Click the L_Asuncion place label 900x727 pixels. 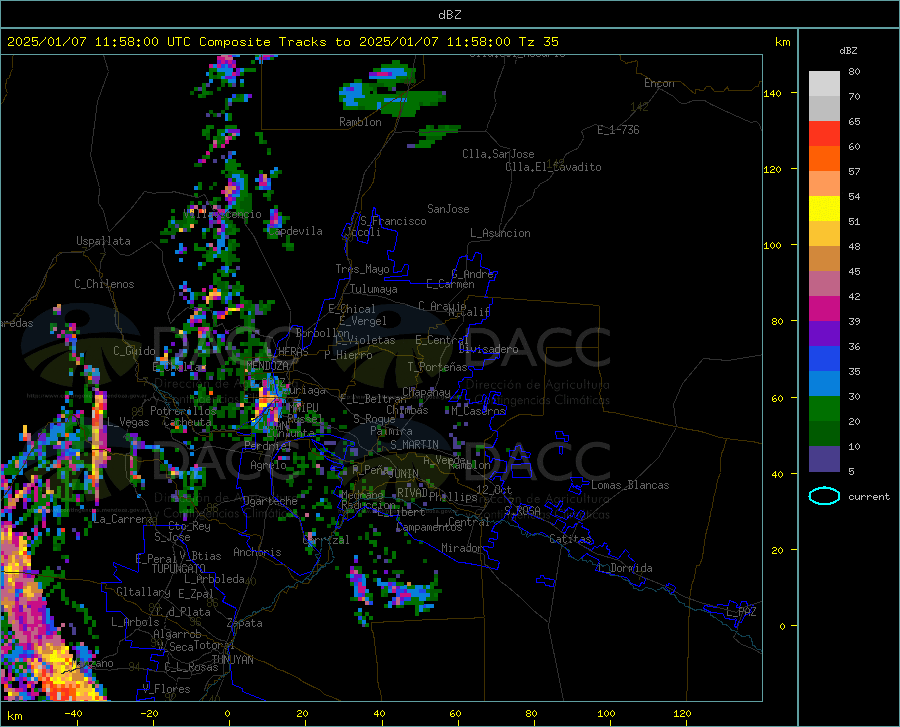[500, 233]
